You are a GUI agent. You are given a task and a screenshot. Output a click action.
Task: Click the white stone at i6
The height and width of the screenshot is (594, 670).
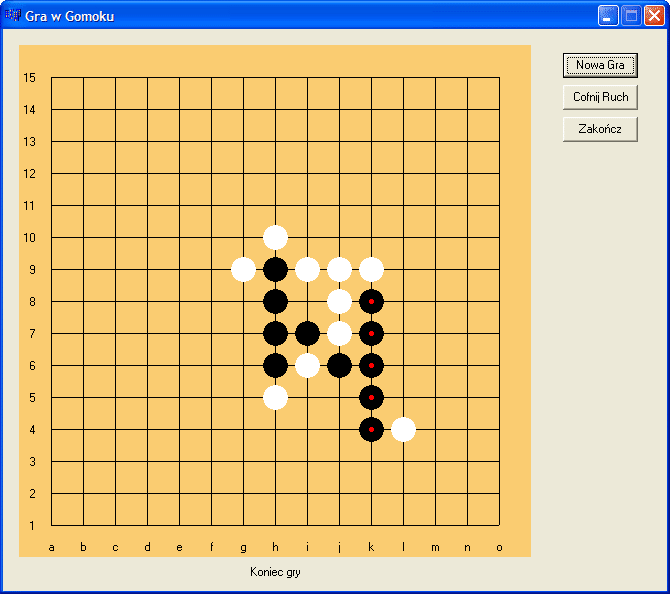click(x=307, y=365)
